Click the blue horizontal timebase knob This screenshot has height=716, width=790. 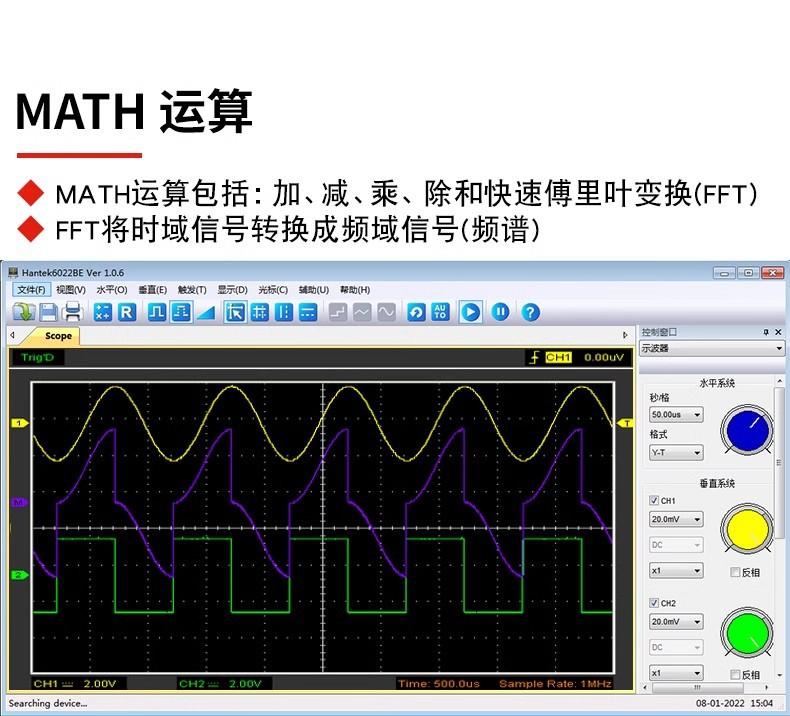tap(748, 429)
